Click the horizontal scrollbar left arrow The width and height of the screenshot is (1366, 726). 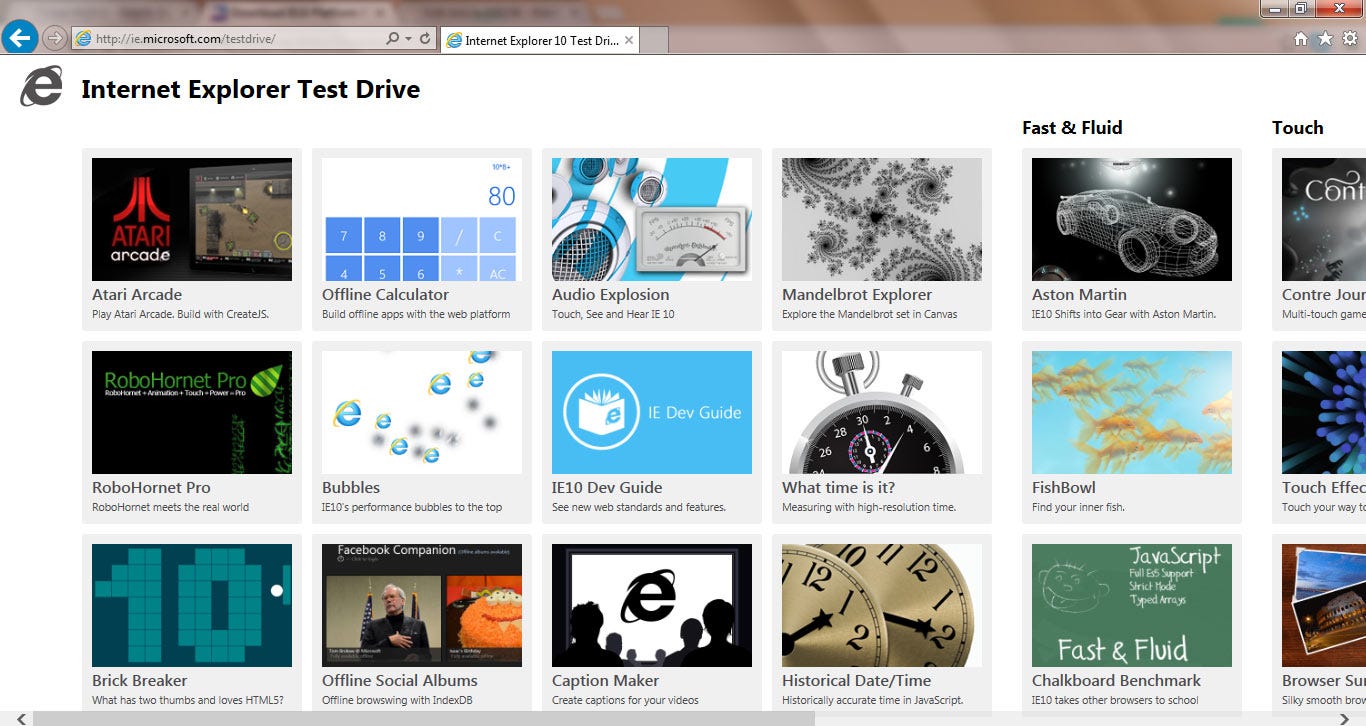[22, 718]
